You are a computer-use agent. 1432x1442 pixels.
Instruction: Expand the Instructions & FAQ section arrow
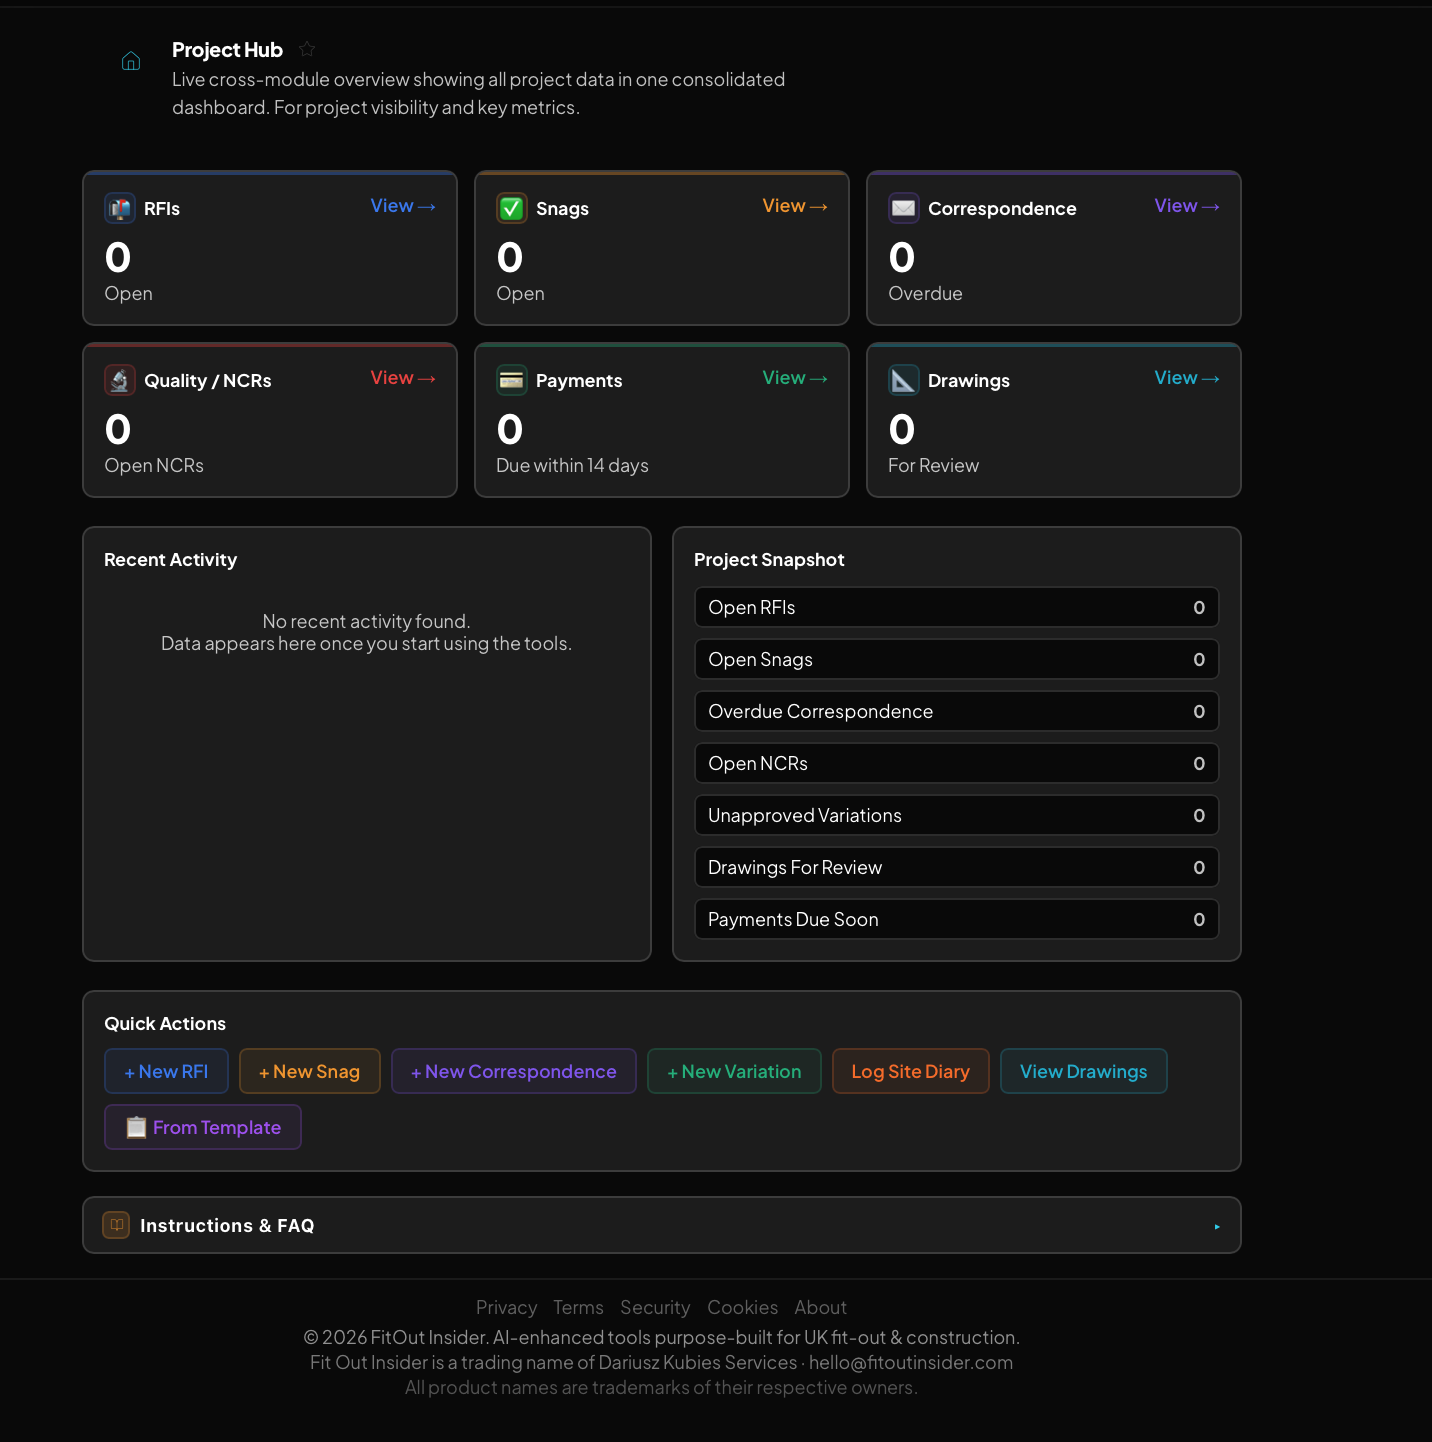tap(1217, 1226)
